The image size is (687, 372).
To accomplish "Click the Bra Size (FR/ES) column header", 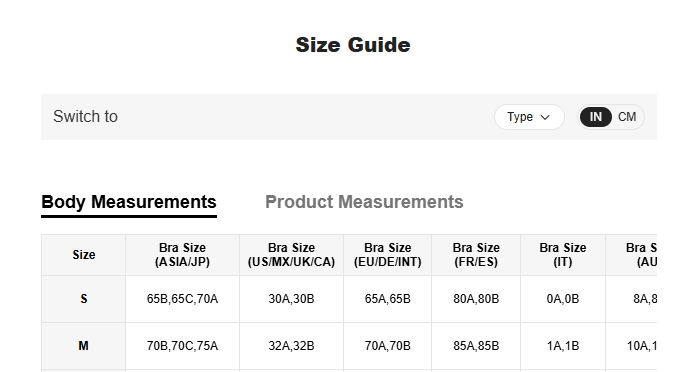I will point(476,255).
